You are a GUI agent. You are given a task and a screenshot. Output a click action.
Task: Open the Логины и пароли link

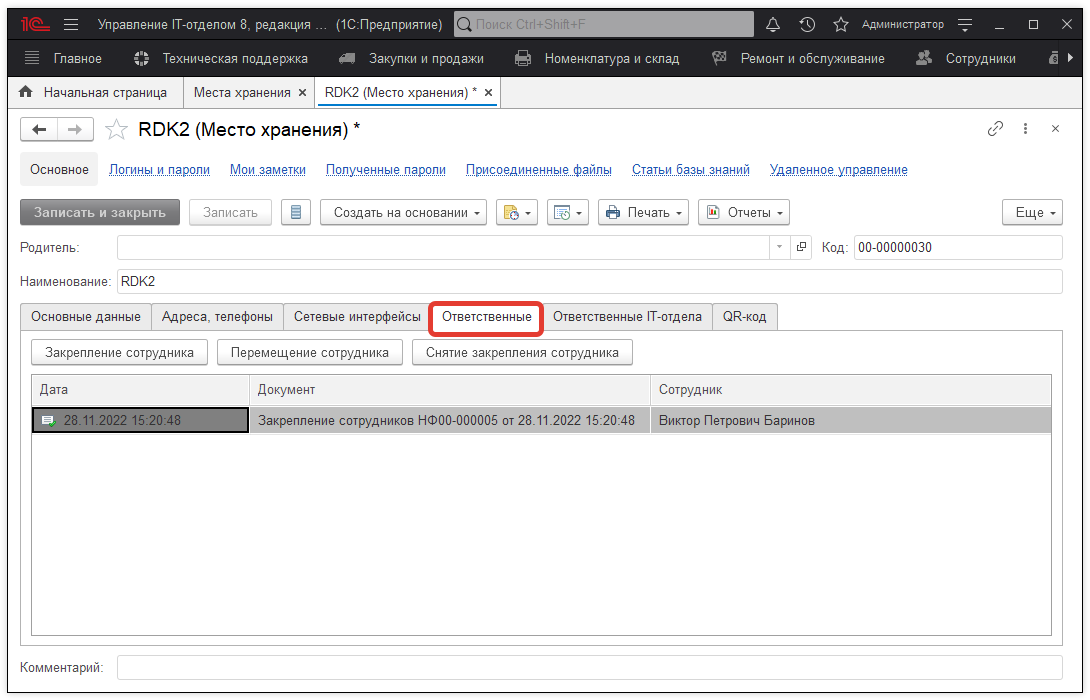159,170
